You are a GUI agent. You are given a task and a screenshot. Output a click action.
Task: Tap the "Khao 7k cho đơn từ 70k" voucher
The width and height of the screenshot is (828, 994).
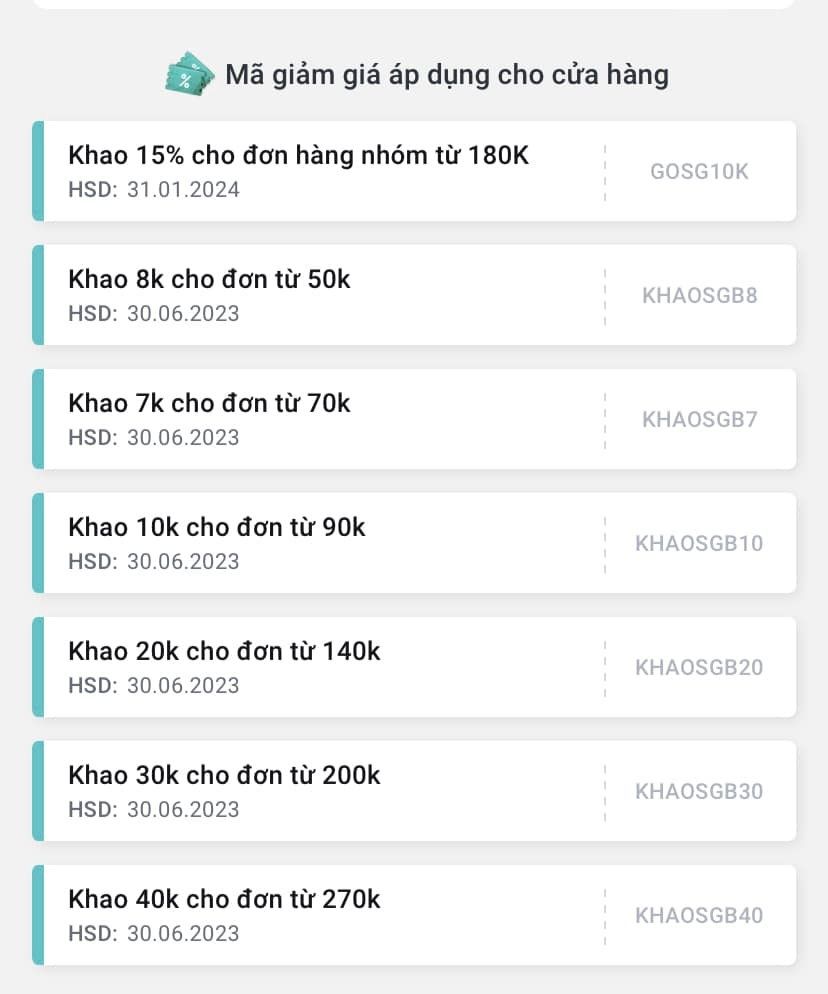click(x=209, y=404)
